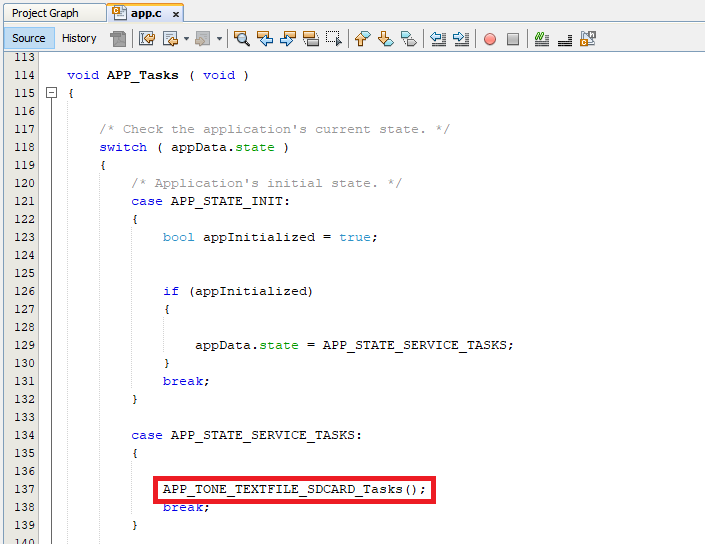Viewport: 705px width, 544px height.
Task: Find previous occurrence arrow icon
Action: (265, 39)
